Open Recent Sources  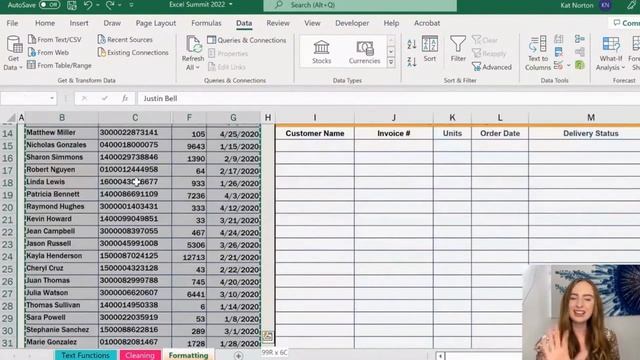125,40
